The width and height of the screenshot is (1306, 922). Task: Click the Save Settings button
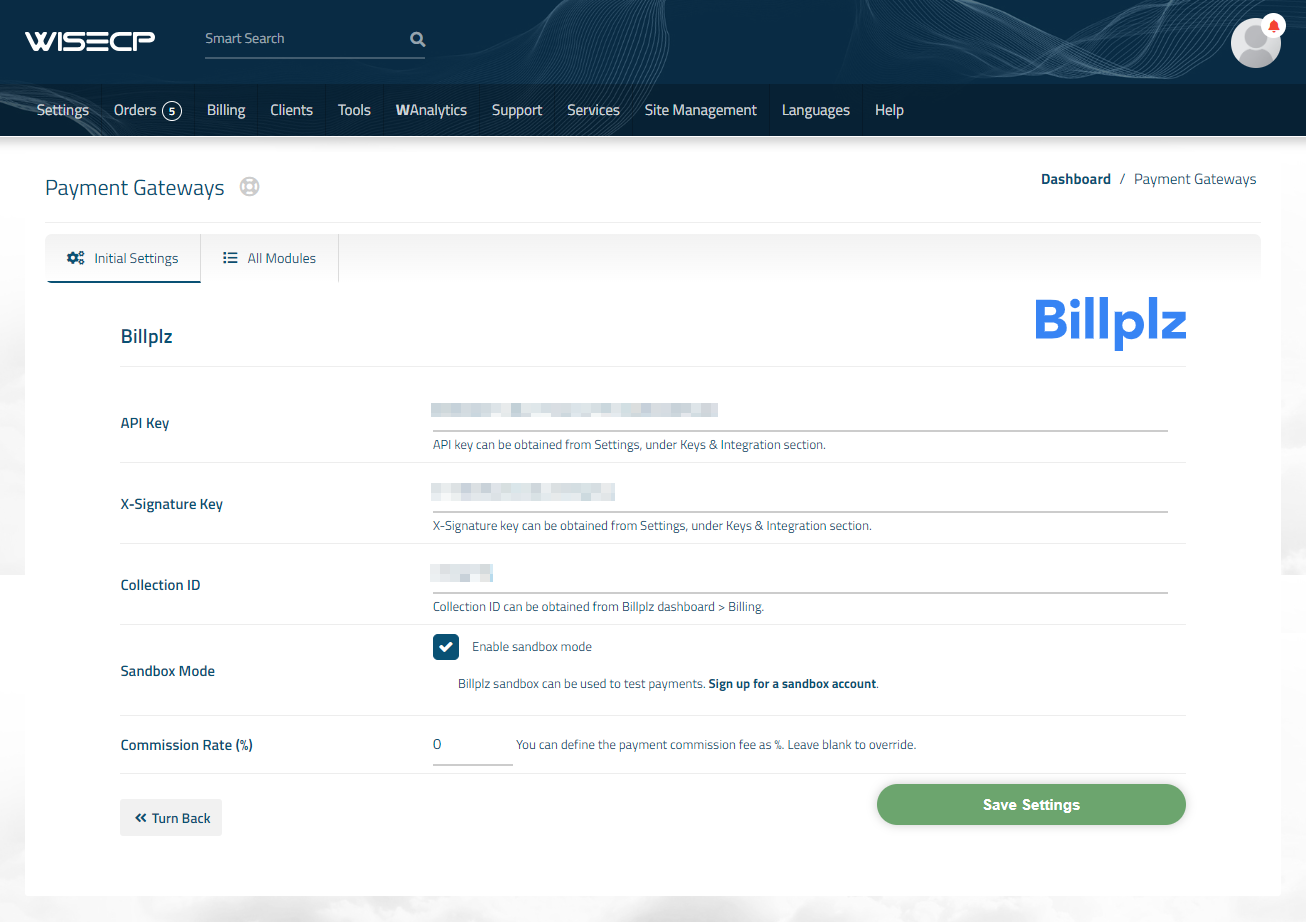click(1031, 805)
